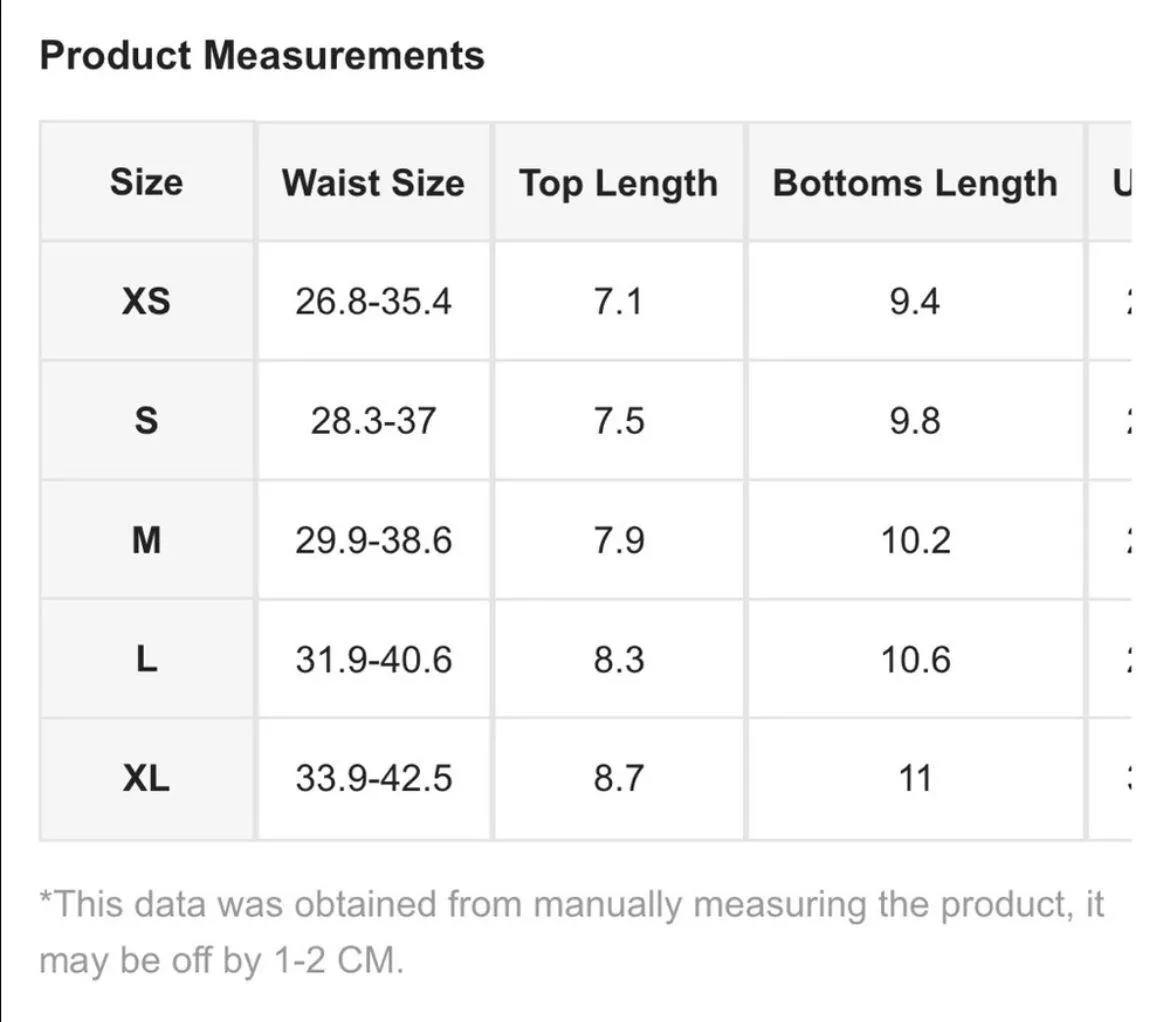Click the M size row label
This screenshot has height=1022, width=1164.
pos(146,540)
